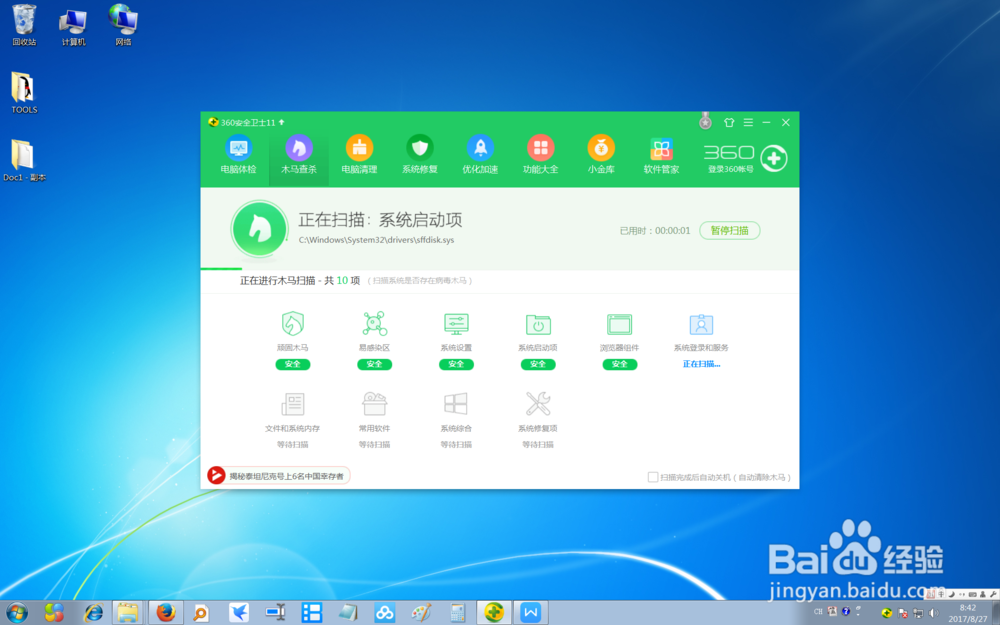Click 360安全卫士11 upgrade arrow
The image size is (1000, 625).
(x=281, y=122)
